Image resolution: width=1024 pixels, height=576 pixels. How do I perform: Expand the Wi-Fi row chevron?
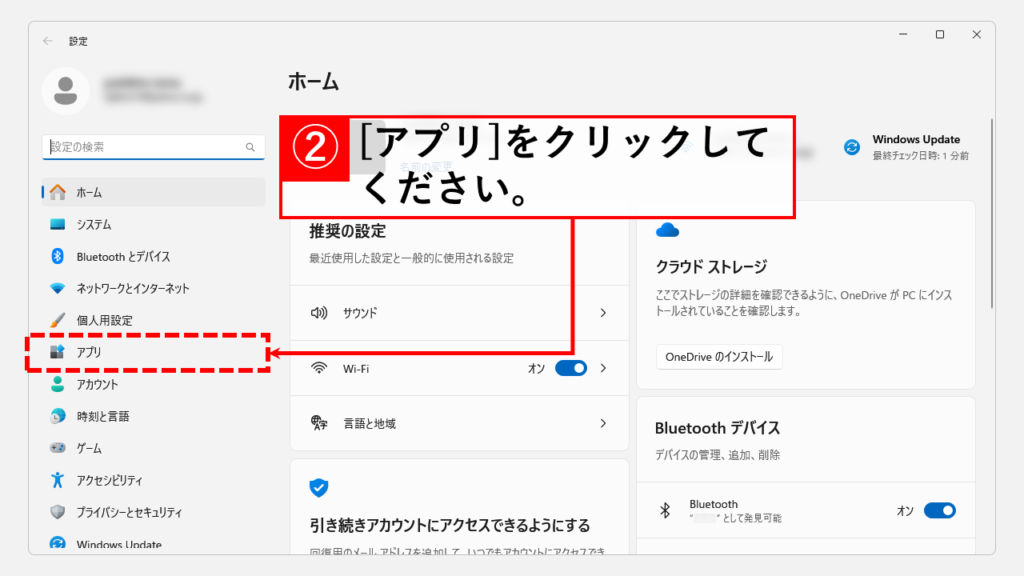[x=603, y=368]
